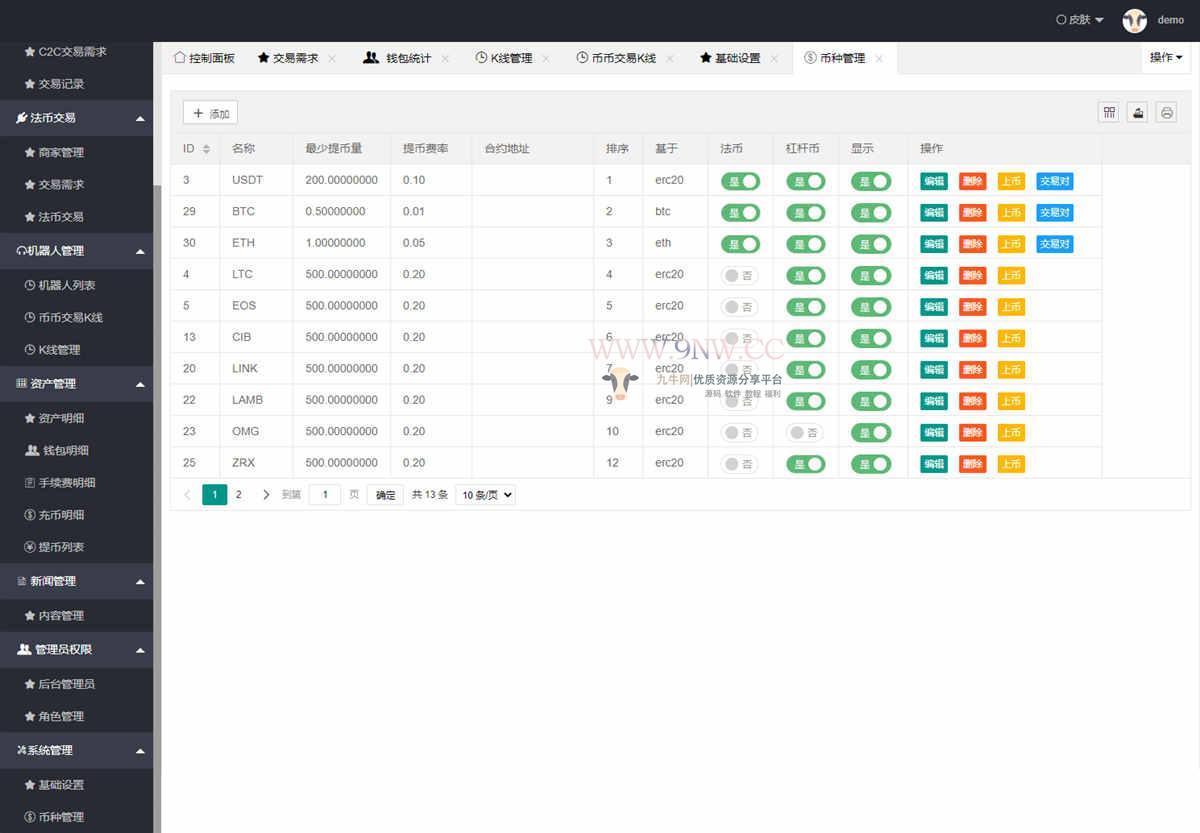1200x833 pixels.
Task: Close the 钱包统计 tab
Action: (x=445, y=59)
